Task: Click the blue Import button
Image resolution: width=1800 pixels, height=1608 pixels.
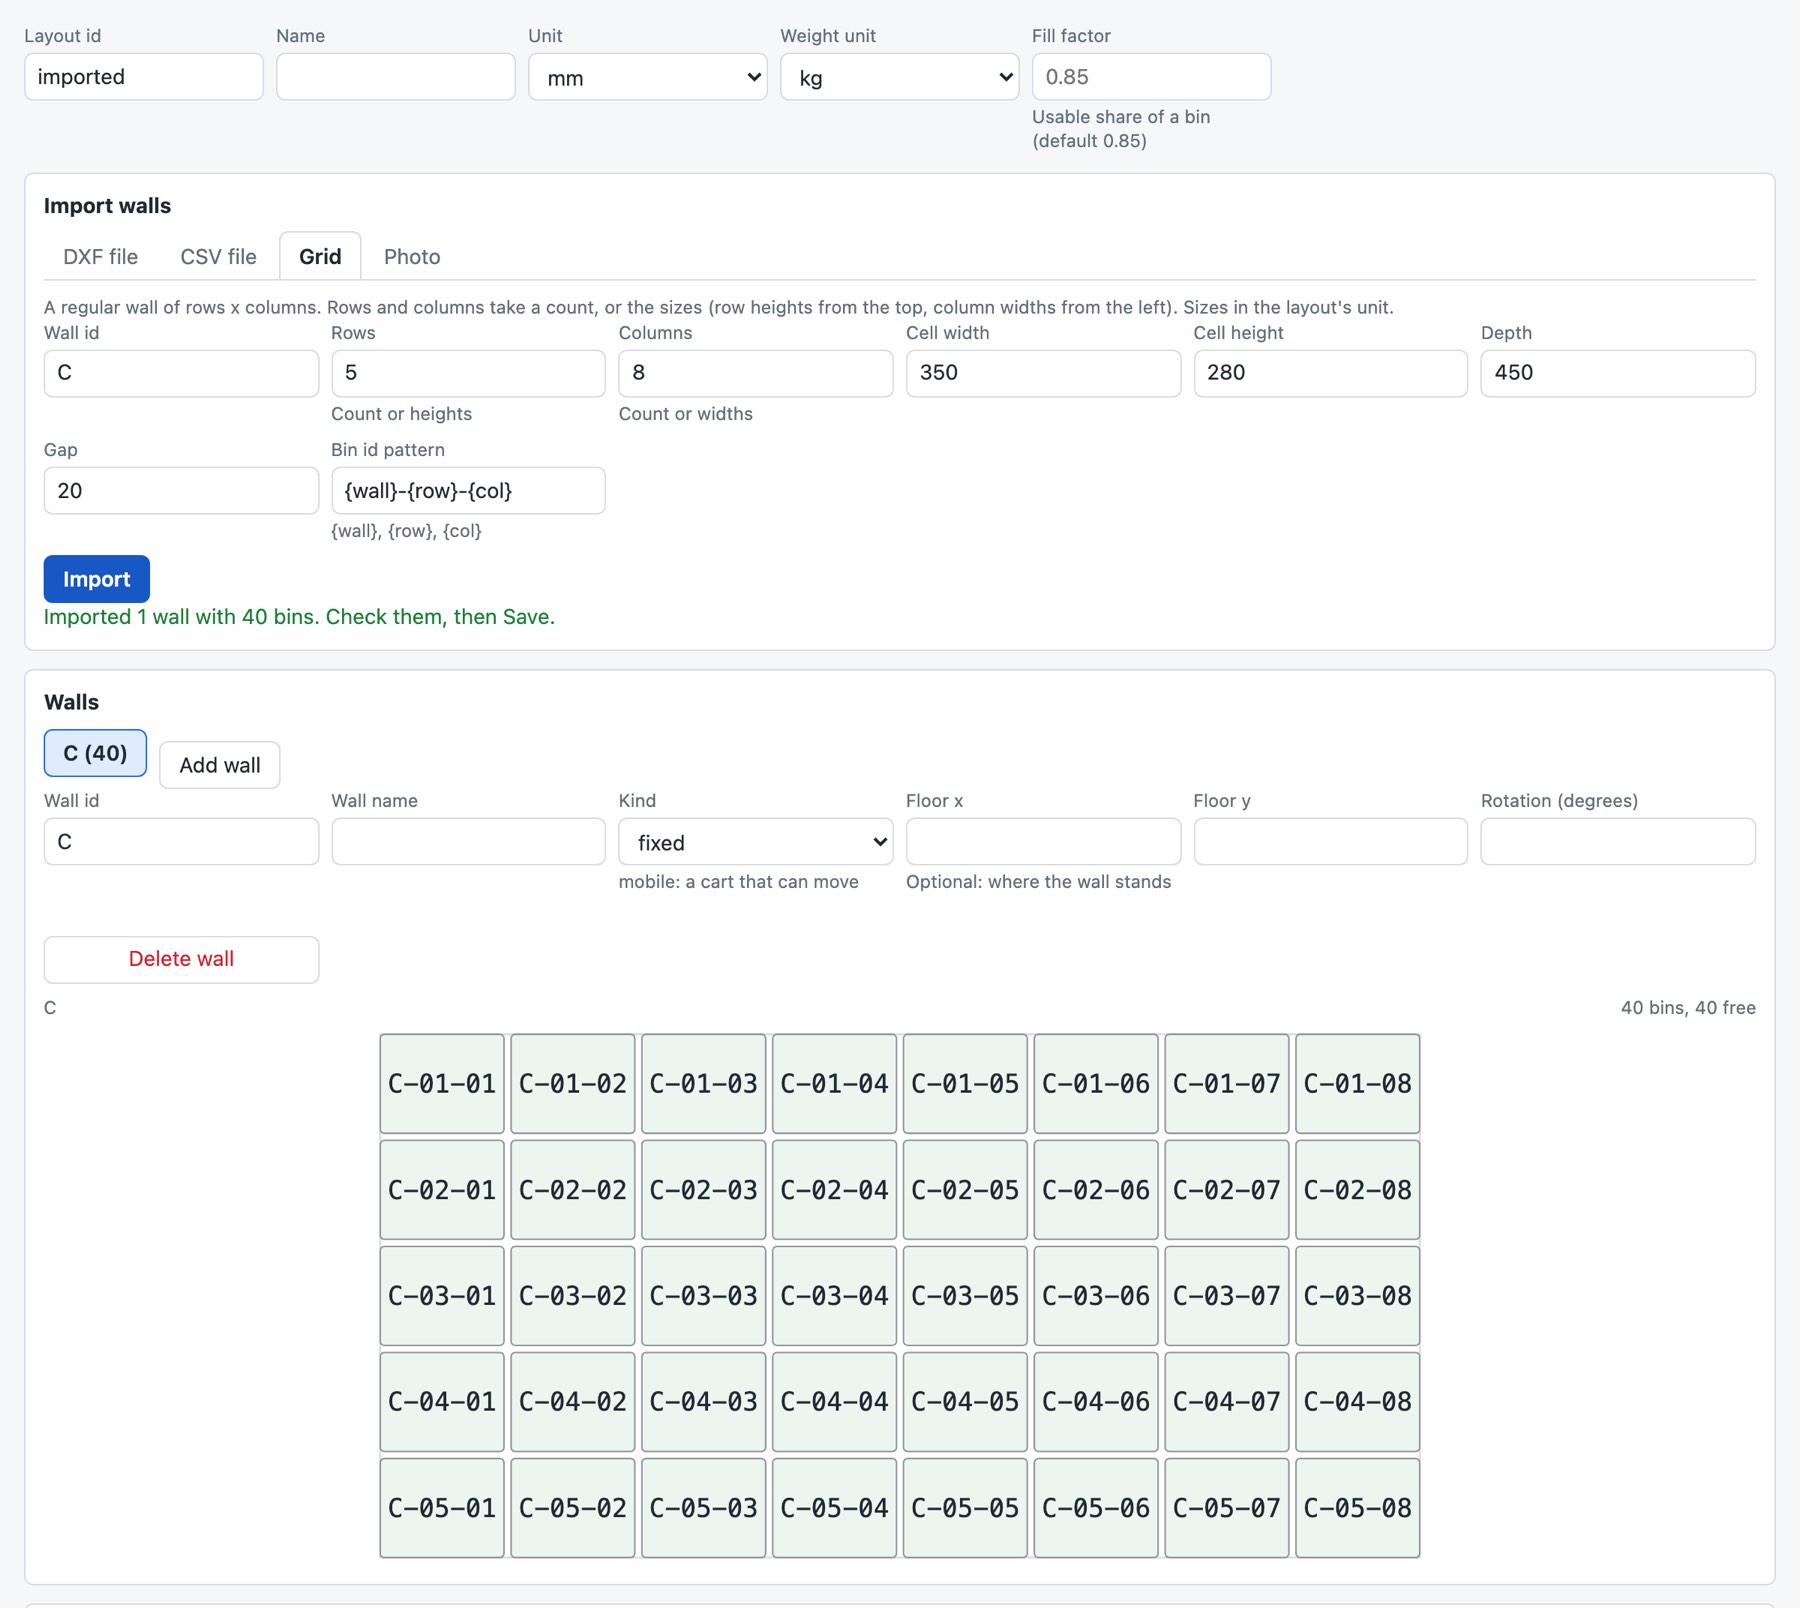Action: pos(97,579)
